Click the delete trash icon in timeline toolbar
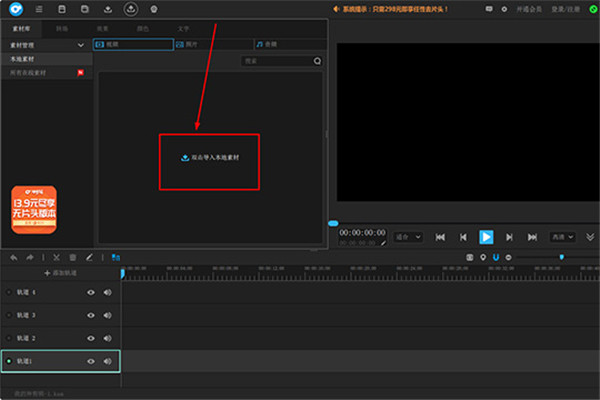Screen dimensions: 600x400 tap(73, 257)
